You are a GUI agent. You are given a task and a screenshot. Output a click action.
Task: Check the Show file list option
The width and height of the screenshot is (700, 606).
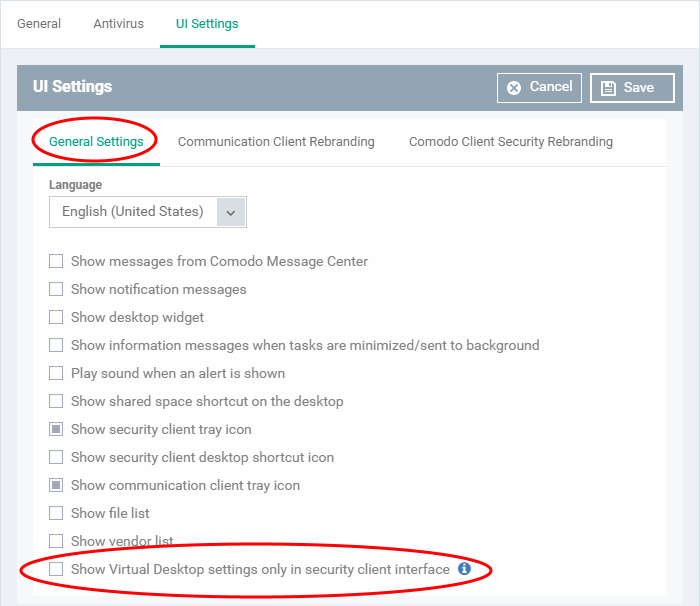pyautogui.click(x=57, y=514)
